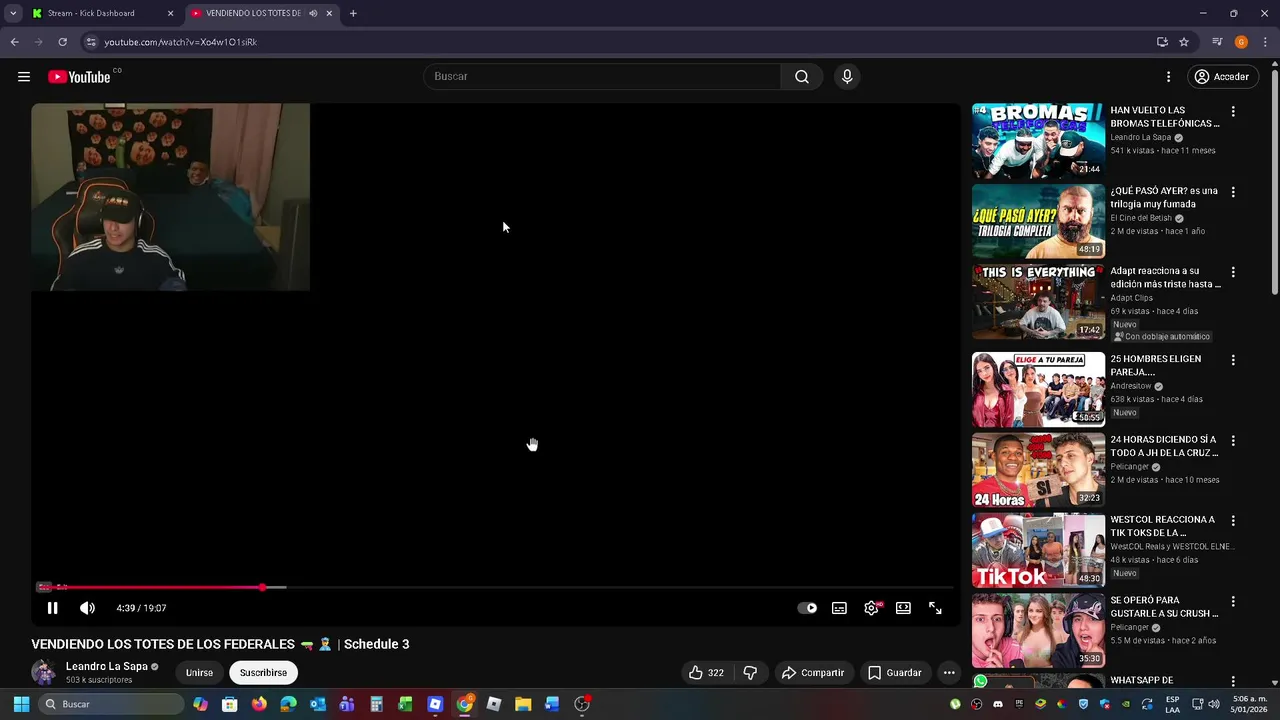Open options for HAN VUELTO LAS BROMAS video

point(1233,112)
